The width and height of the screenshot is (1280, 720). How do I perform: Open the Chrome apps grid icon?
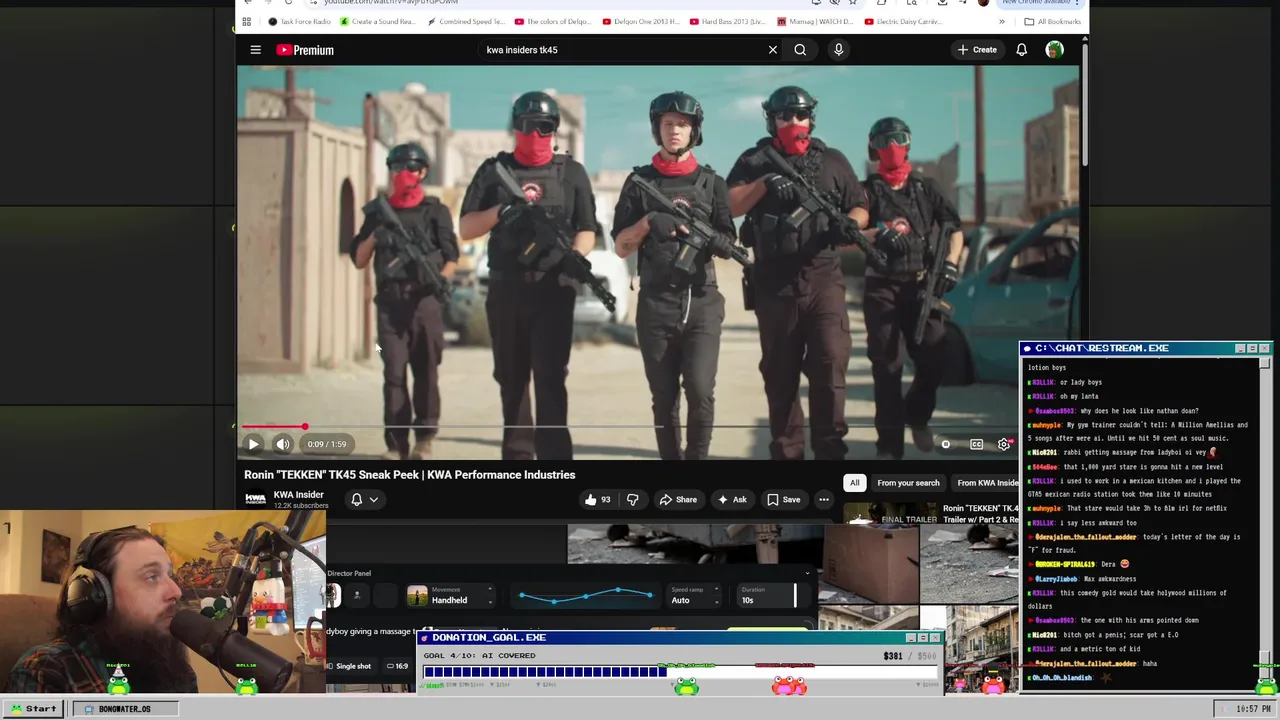(x=247, y=21)
